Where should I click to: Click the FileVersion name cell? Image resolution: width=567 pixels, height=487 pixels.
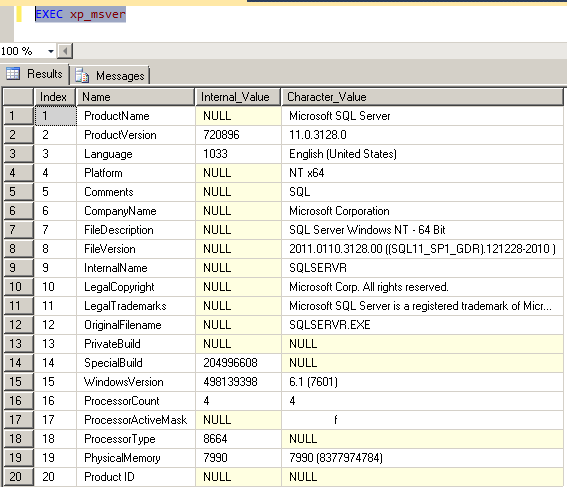136,249
